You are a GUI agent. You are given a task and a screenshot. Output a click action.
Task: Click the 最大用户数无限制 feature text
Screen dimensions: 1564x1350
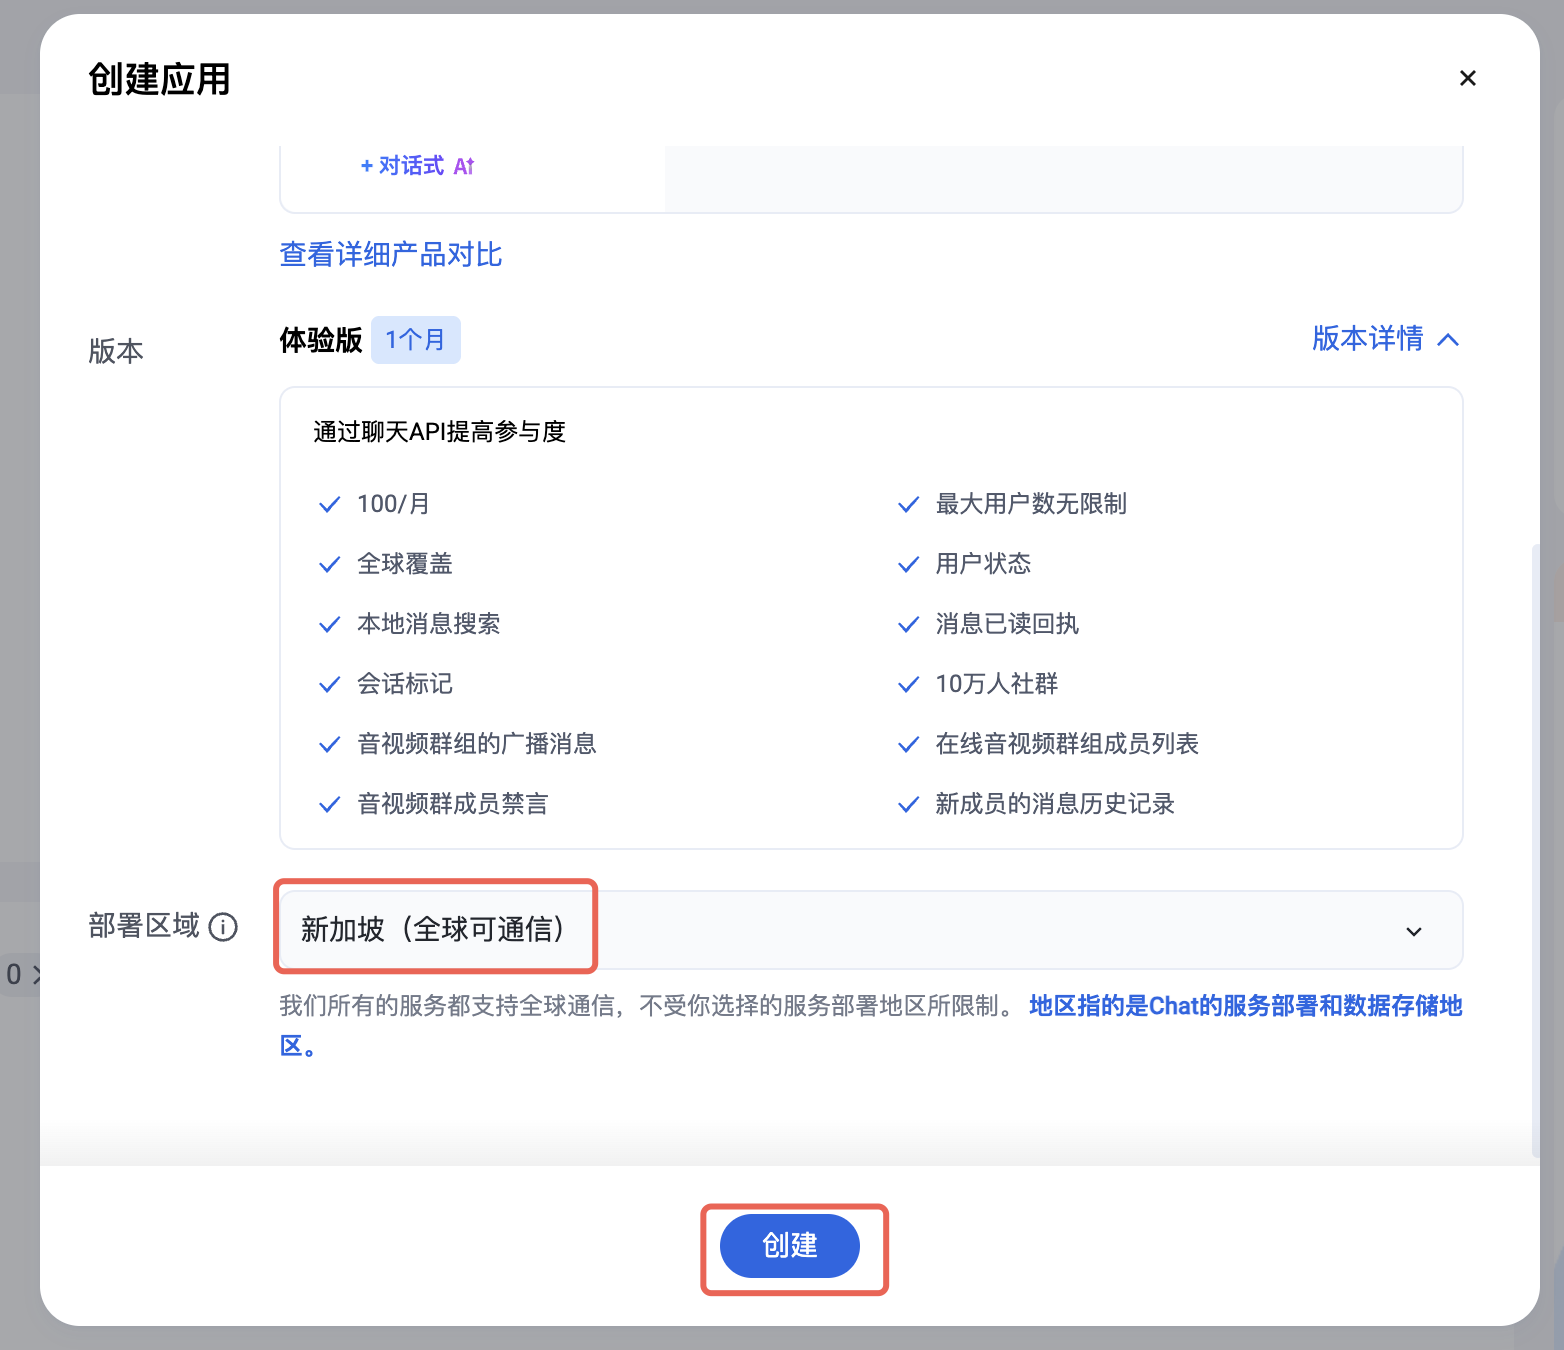(1031, 504)
